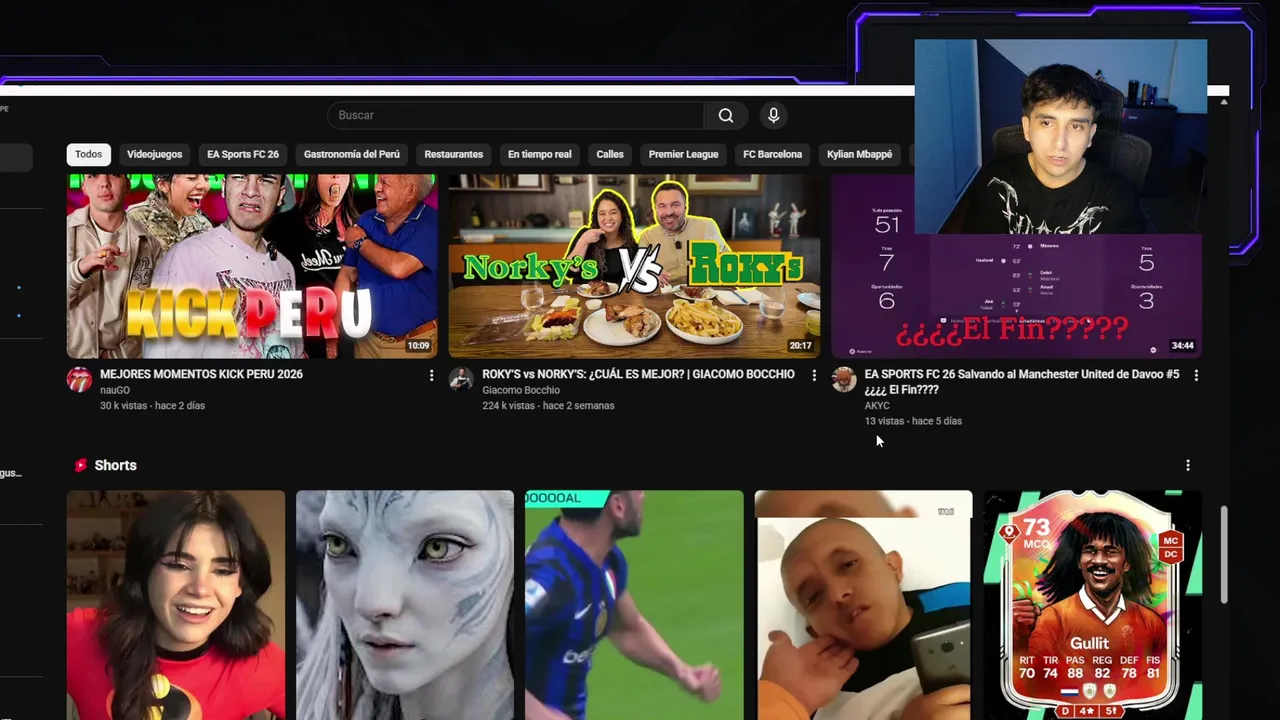
Task: Click the magnifying glass search button
Action: (x=726, y=115)
